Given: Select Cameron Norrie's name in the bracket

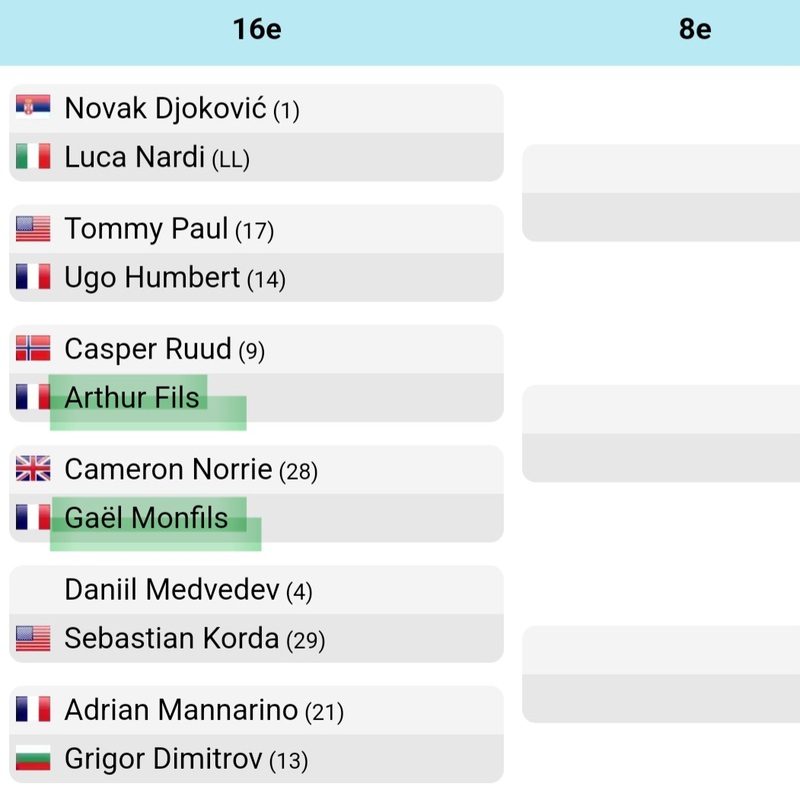Looking at the screenshot, I should pyautogui.click(x=168, y=469).
